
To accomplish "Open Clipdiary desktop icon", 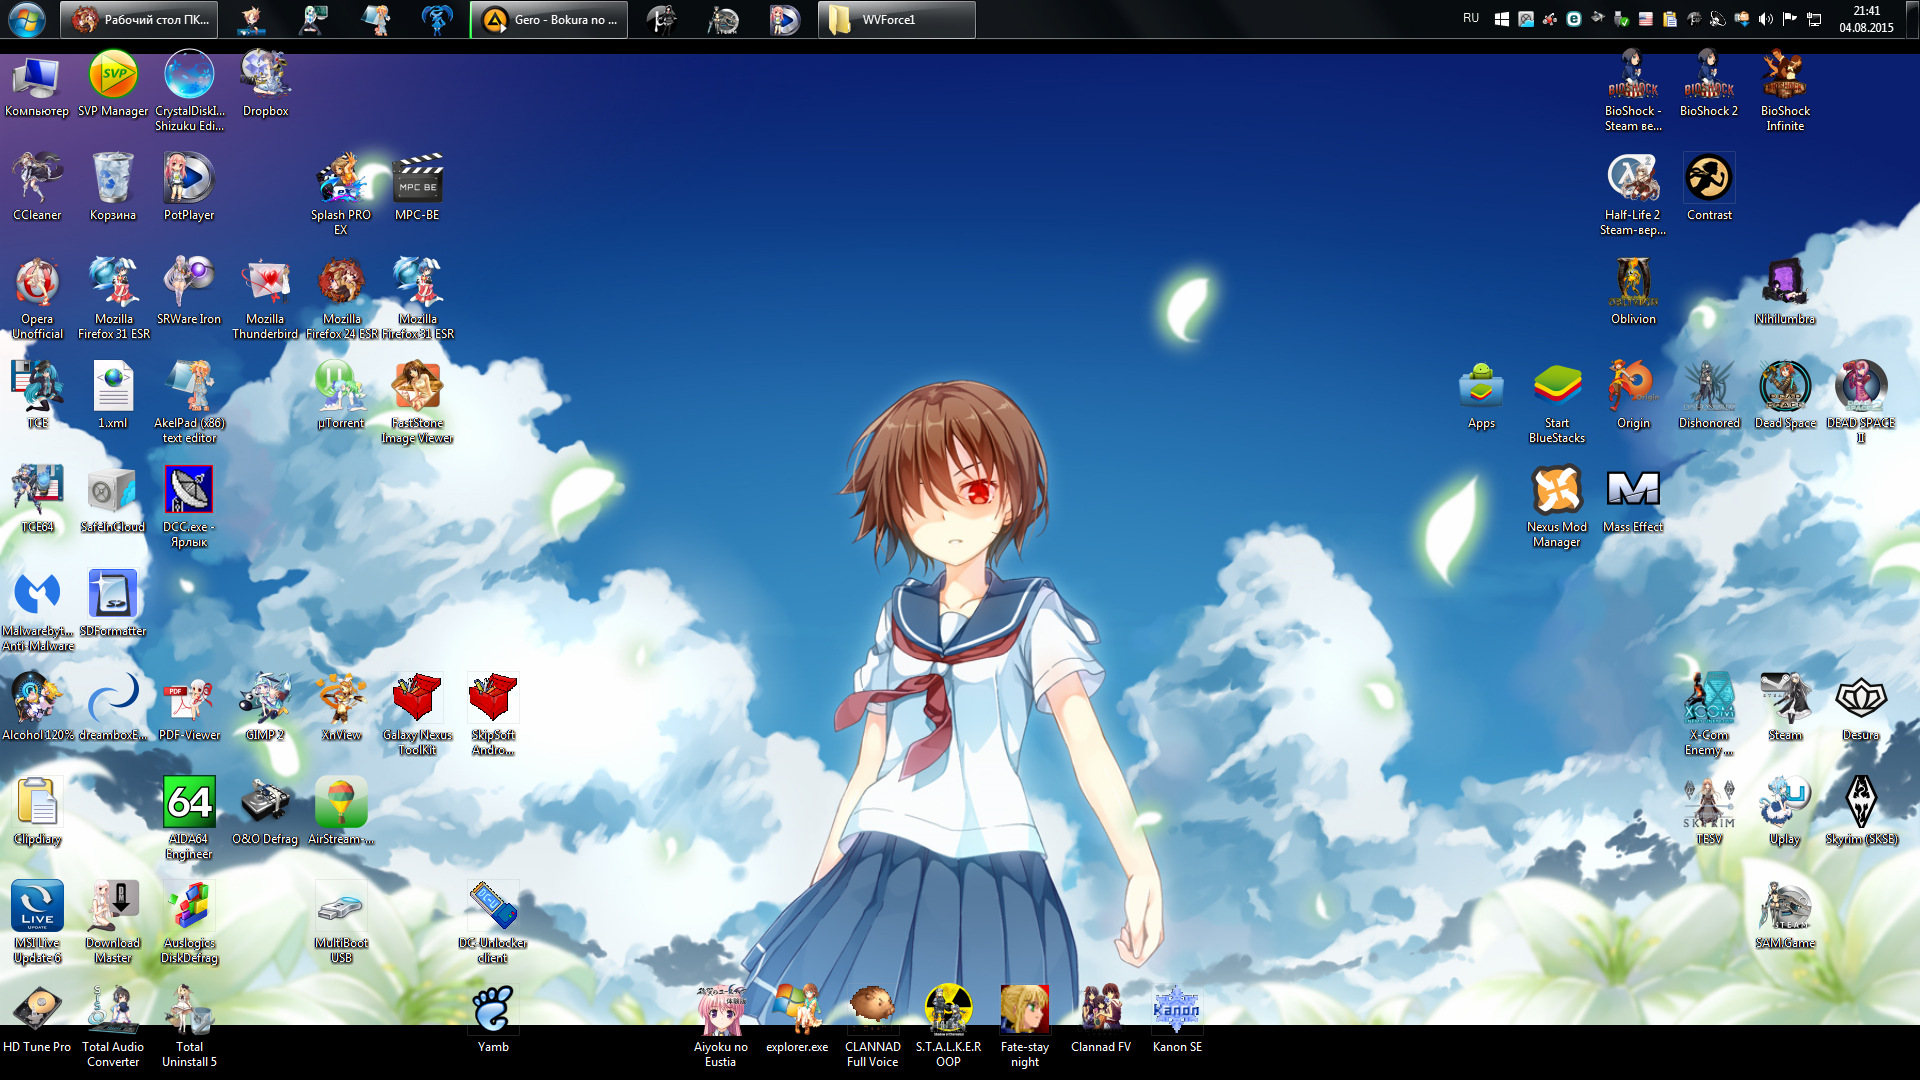I will (x=37, y=812).
